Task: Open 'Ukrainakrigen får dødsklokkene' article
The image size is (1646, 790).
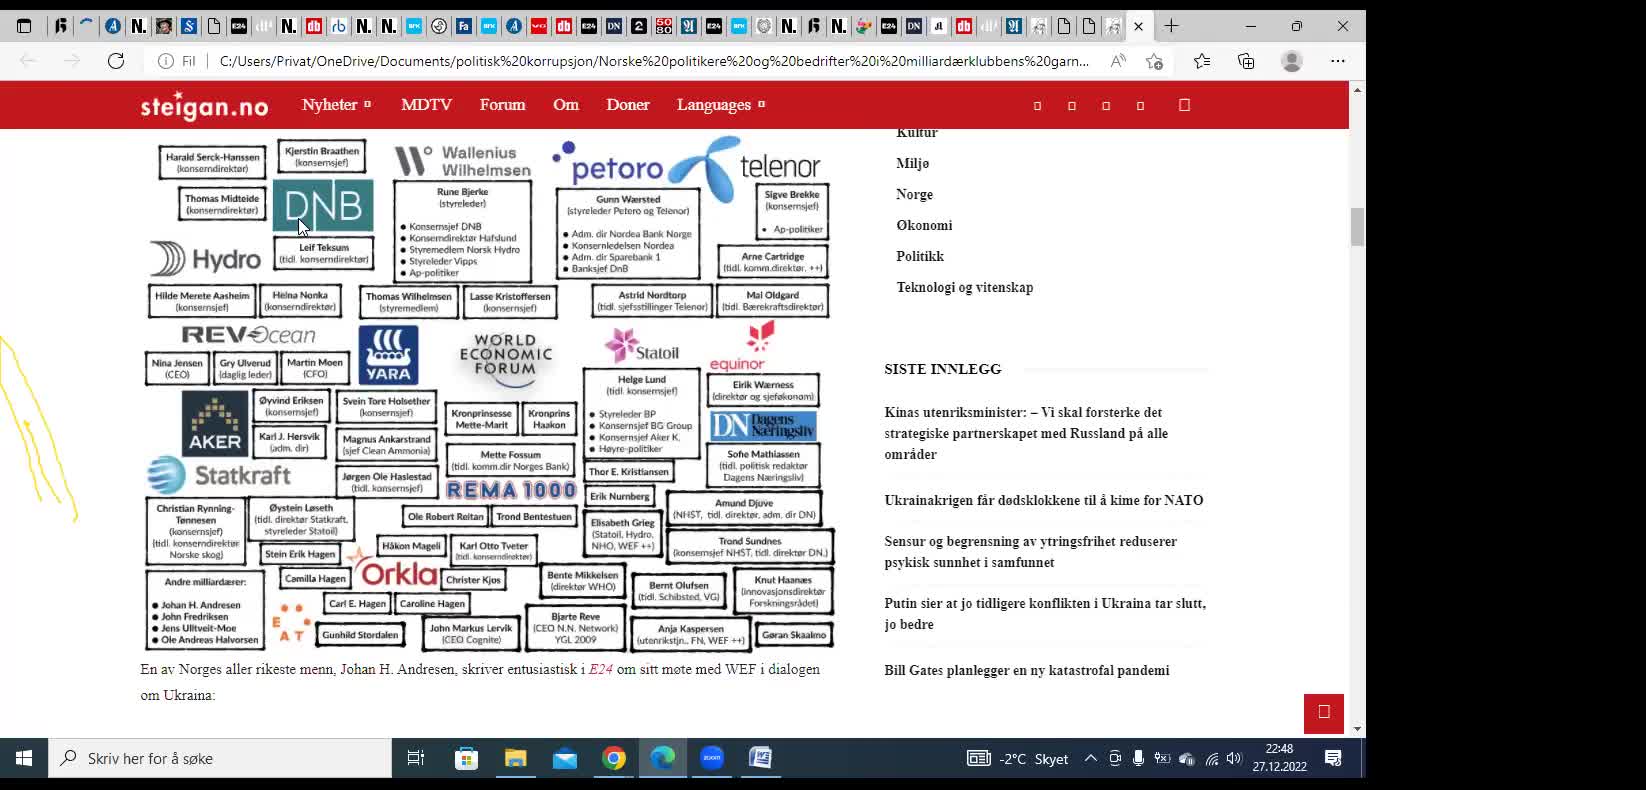Action: pyautogui.click(x=1044, y=500)
